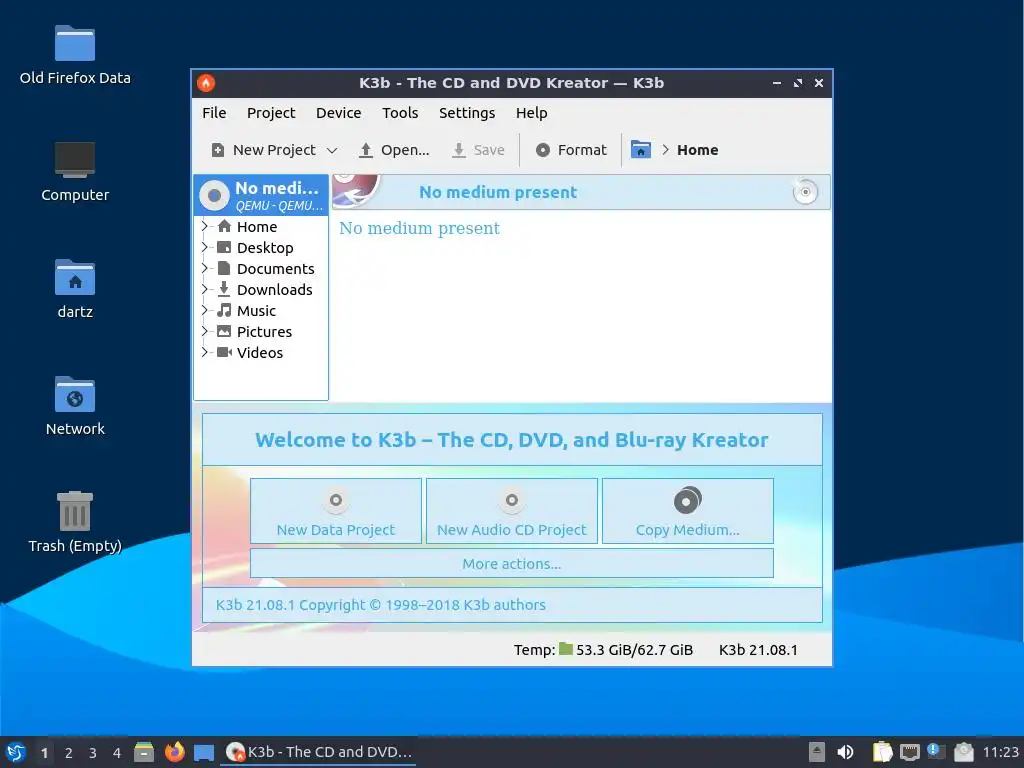Click the Videos camera icon in tree
Screen dimensions: 1024x768
tap(224, 352)
